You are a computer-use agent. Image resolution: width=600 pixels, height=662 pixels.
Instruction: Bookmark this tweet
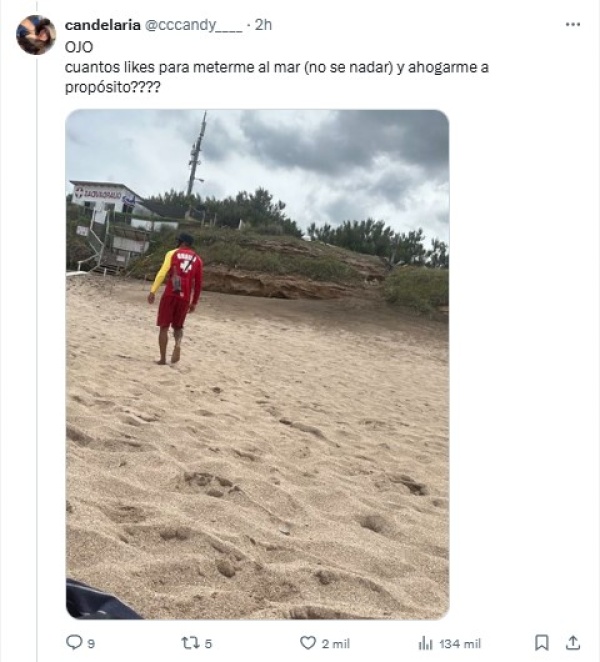(x=542, y=643)
